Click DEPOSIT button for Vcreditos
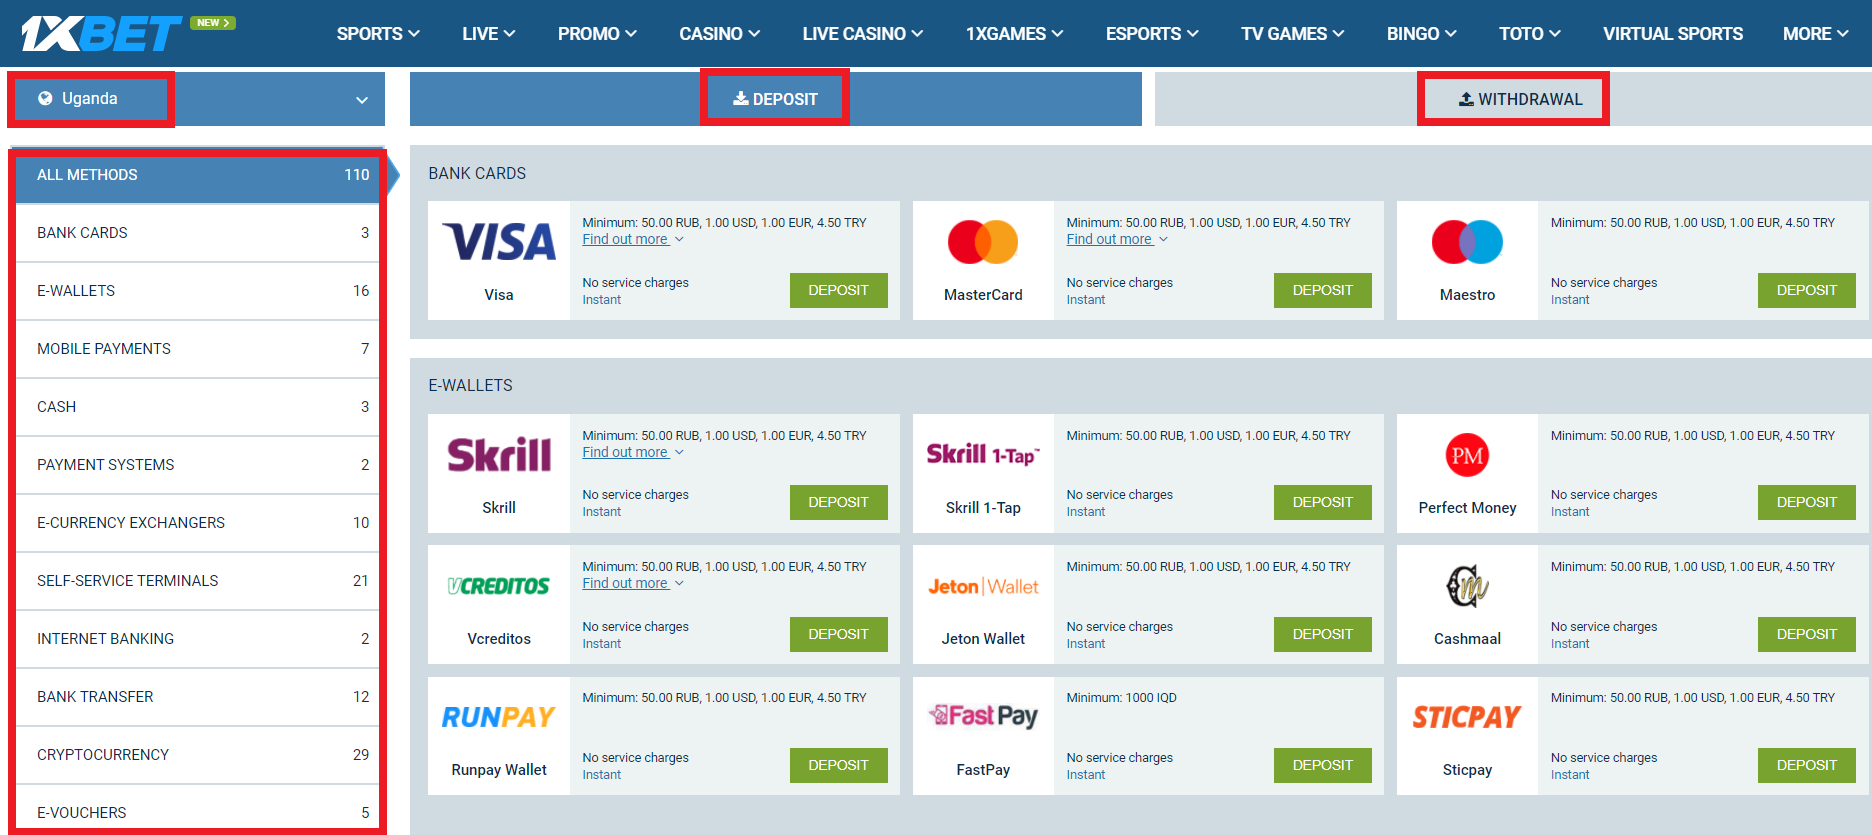The image size is (1872, 835). [x=838, y=634]
